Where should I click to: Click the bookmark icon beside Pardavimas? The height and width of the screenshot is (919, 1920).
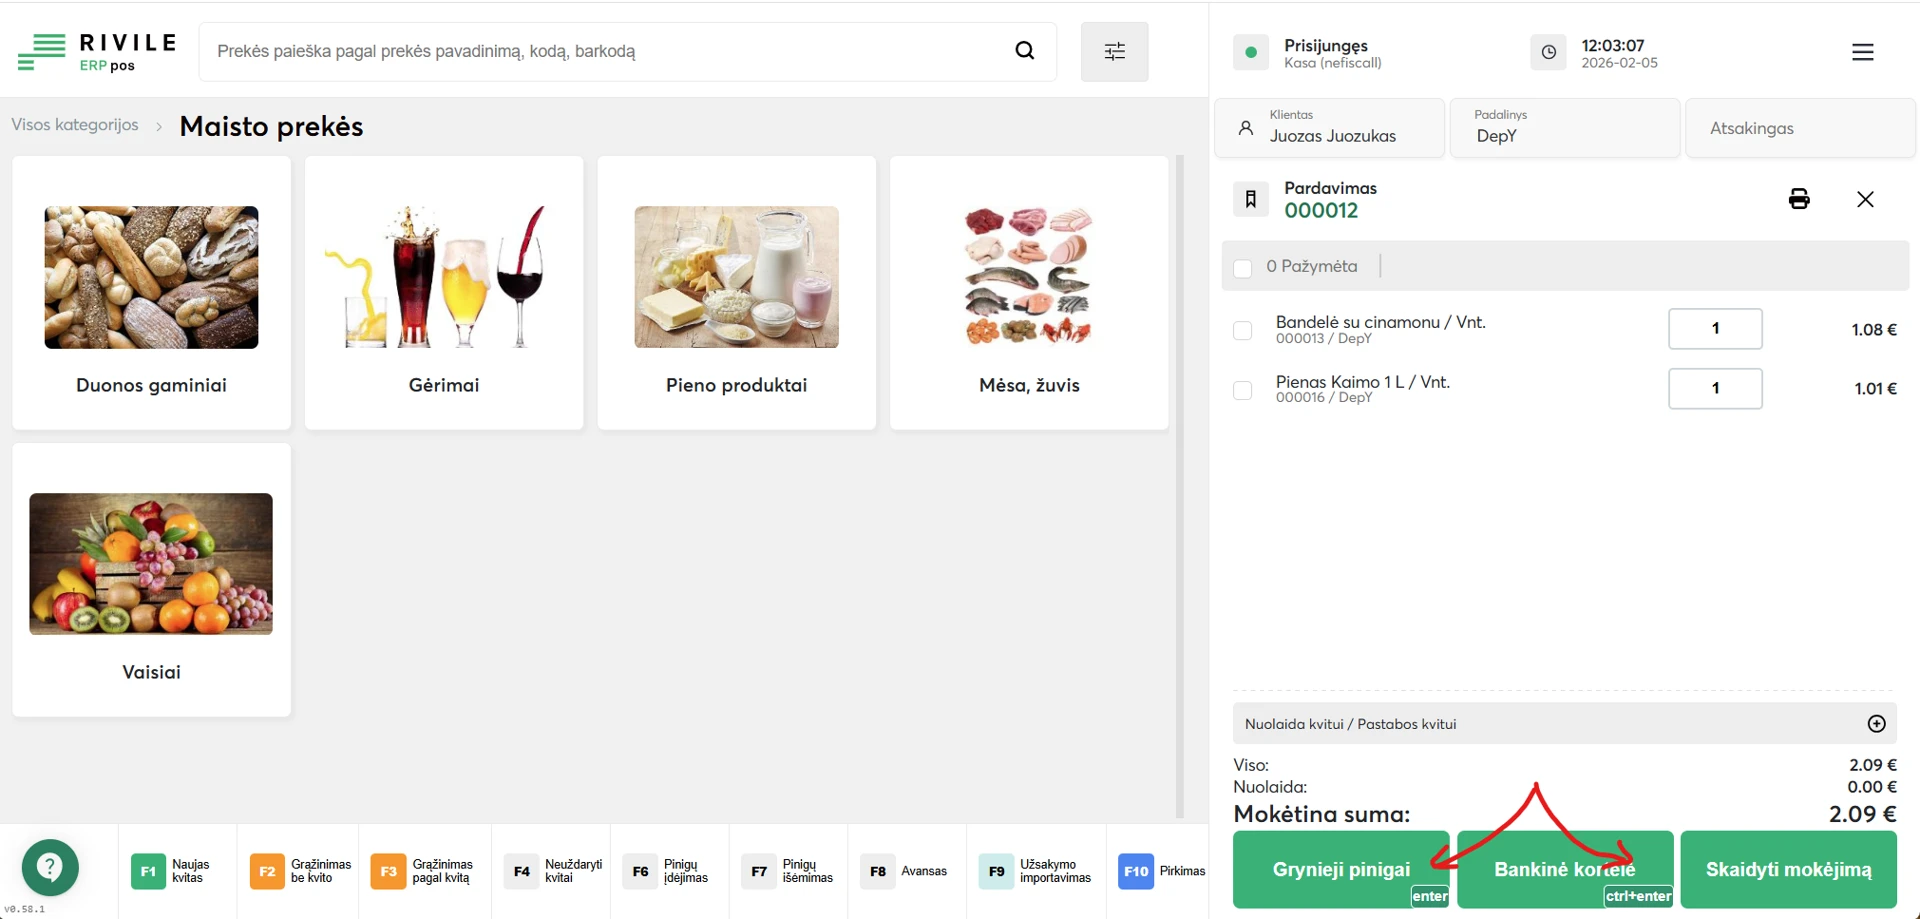click(x=1250, y=199)
